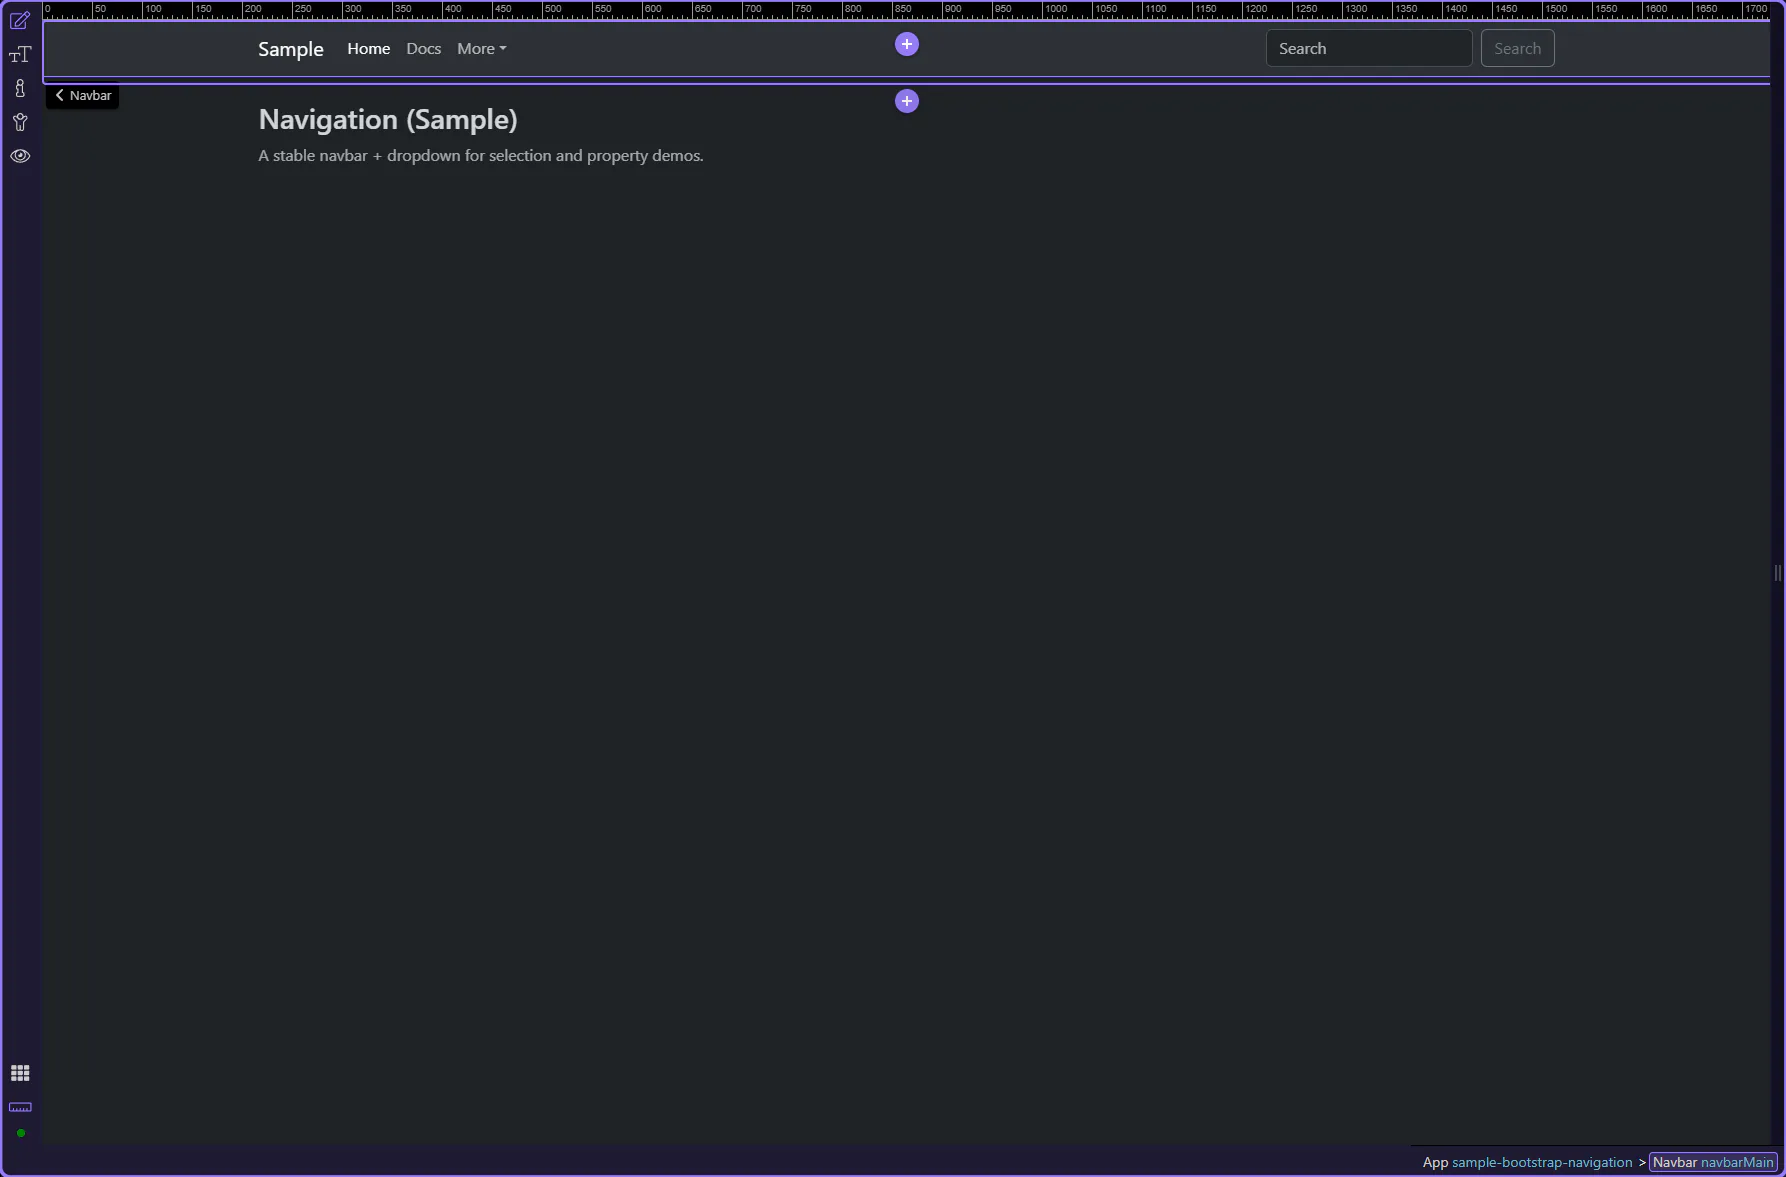
Task: Expand the More dropdown in navbar
Action: pyautogui.click(x=481, y=49)
